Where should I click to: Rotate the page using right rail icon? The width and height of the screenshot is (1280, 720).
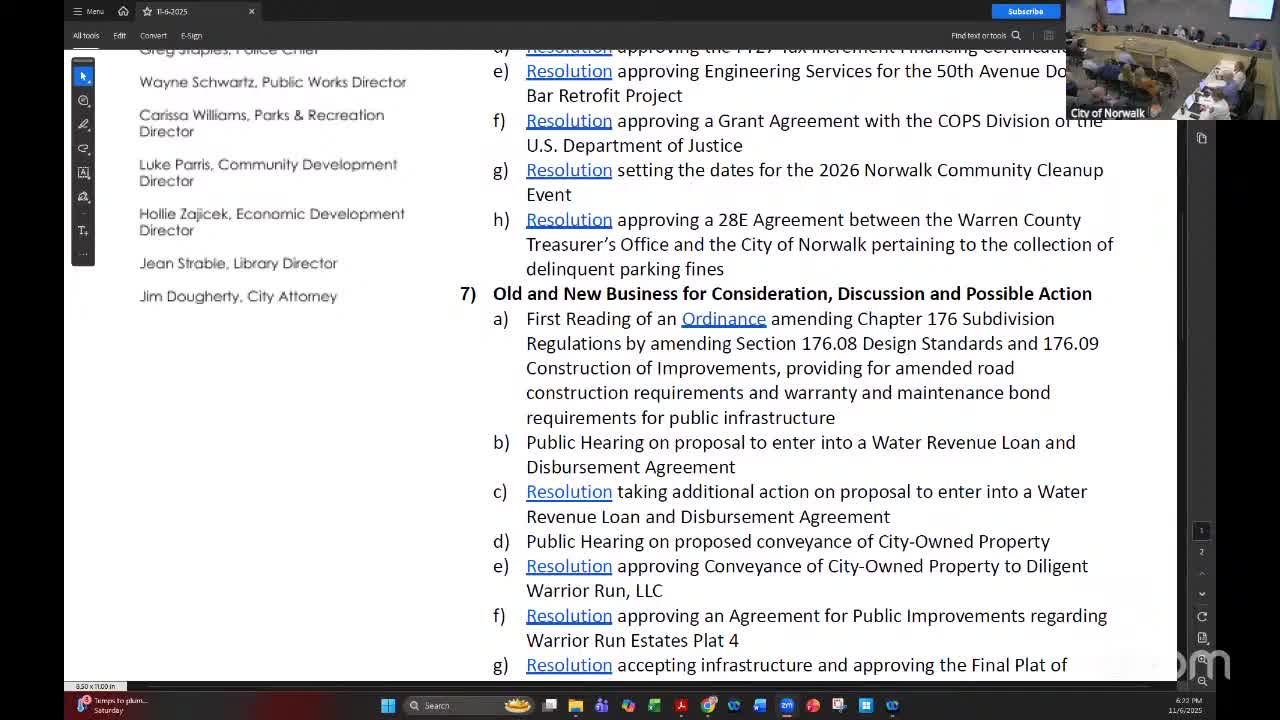[x=1202, y=616]
